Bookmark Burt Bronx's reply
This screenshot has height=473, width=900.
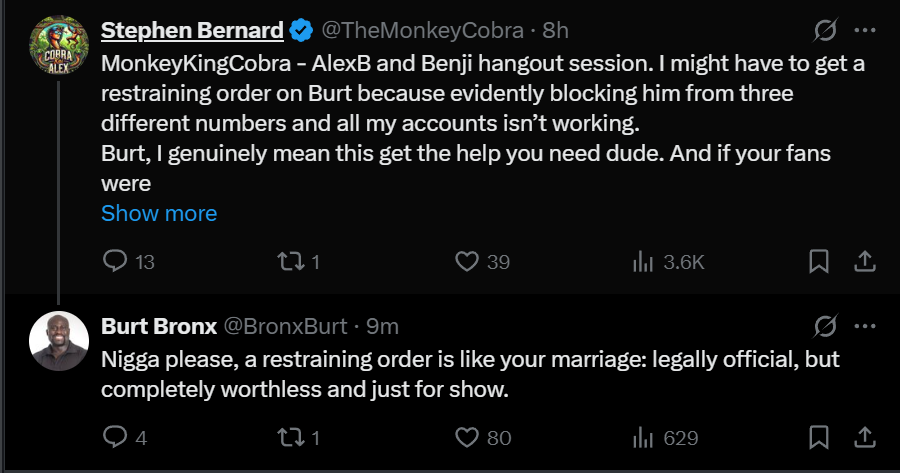point(818,438)
